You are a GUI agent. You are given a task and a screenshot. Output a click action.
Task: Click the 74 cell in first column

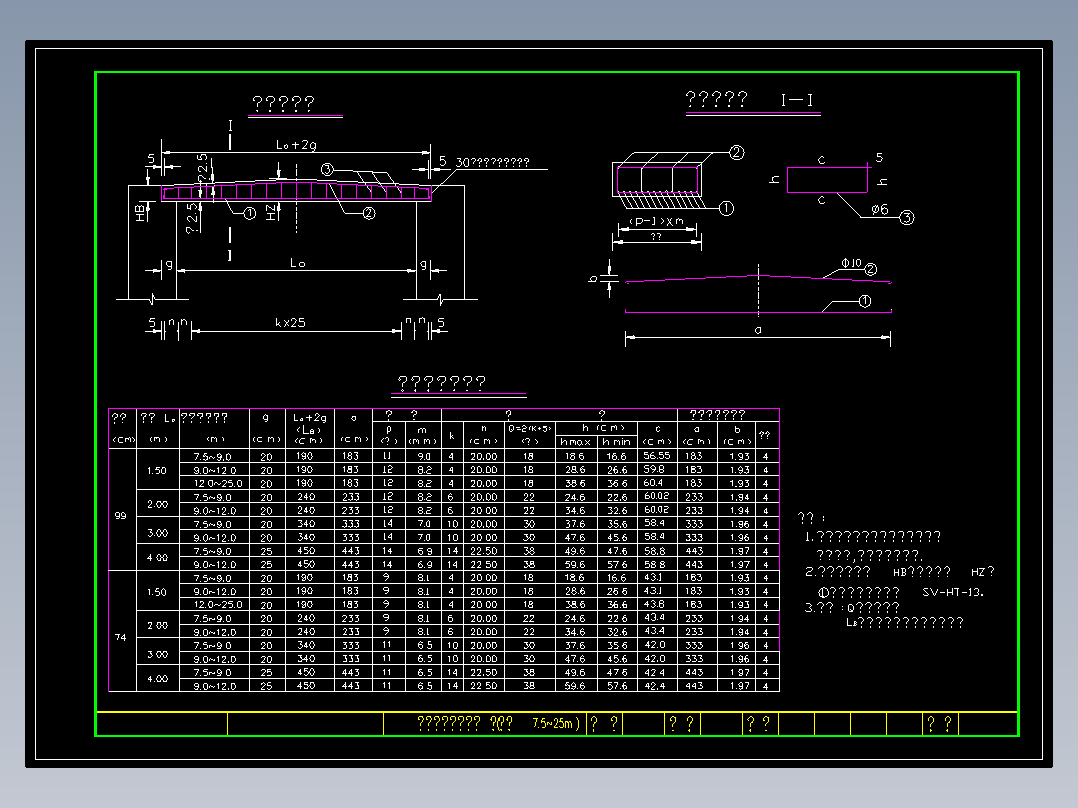pyautogui.click(x=121, y=637)
